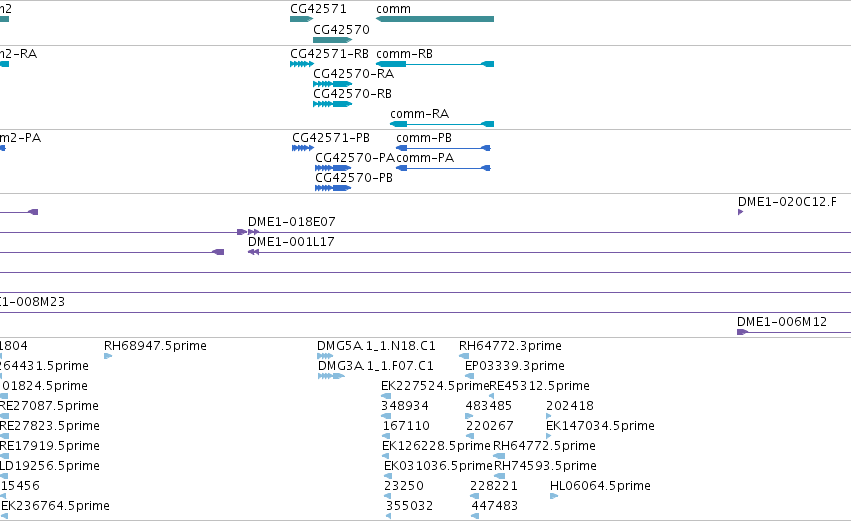This screenshot has height=521, width=851.
Task: Click the DMG5A.1_1.N18.C1 EST label
Action: 376,346
